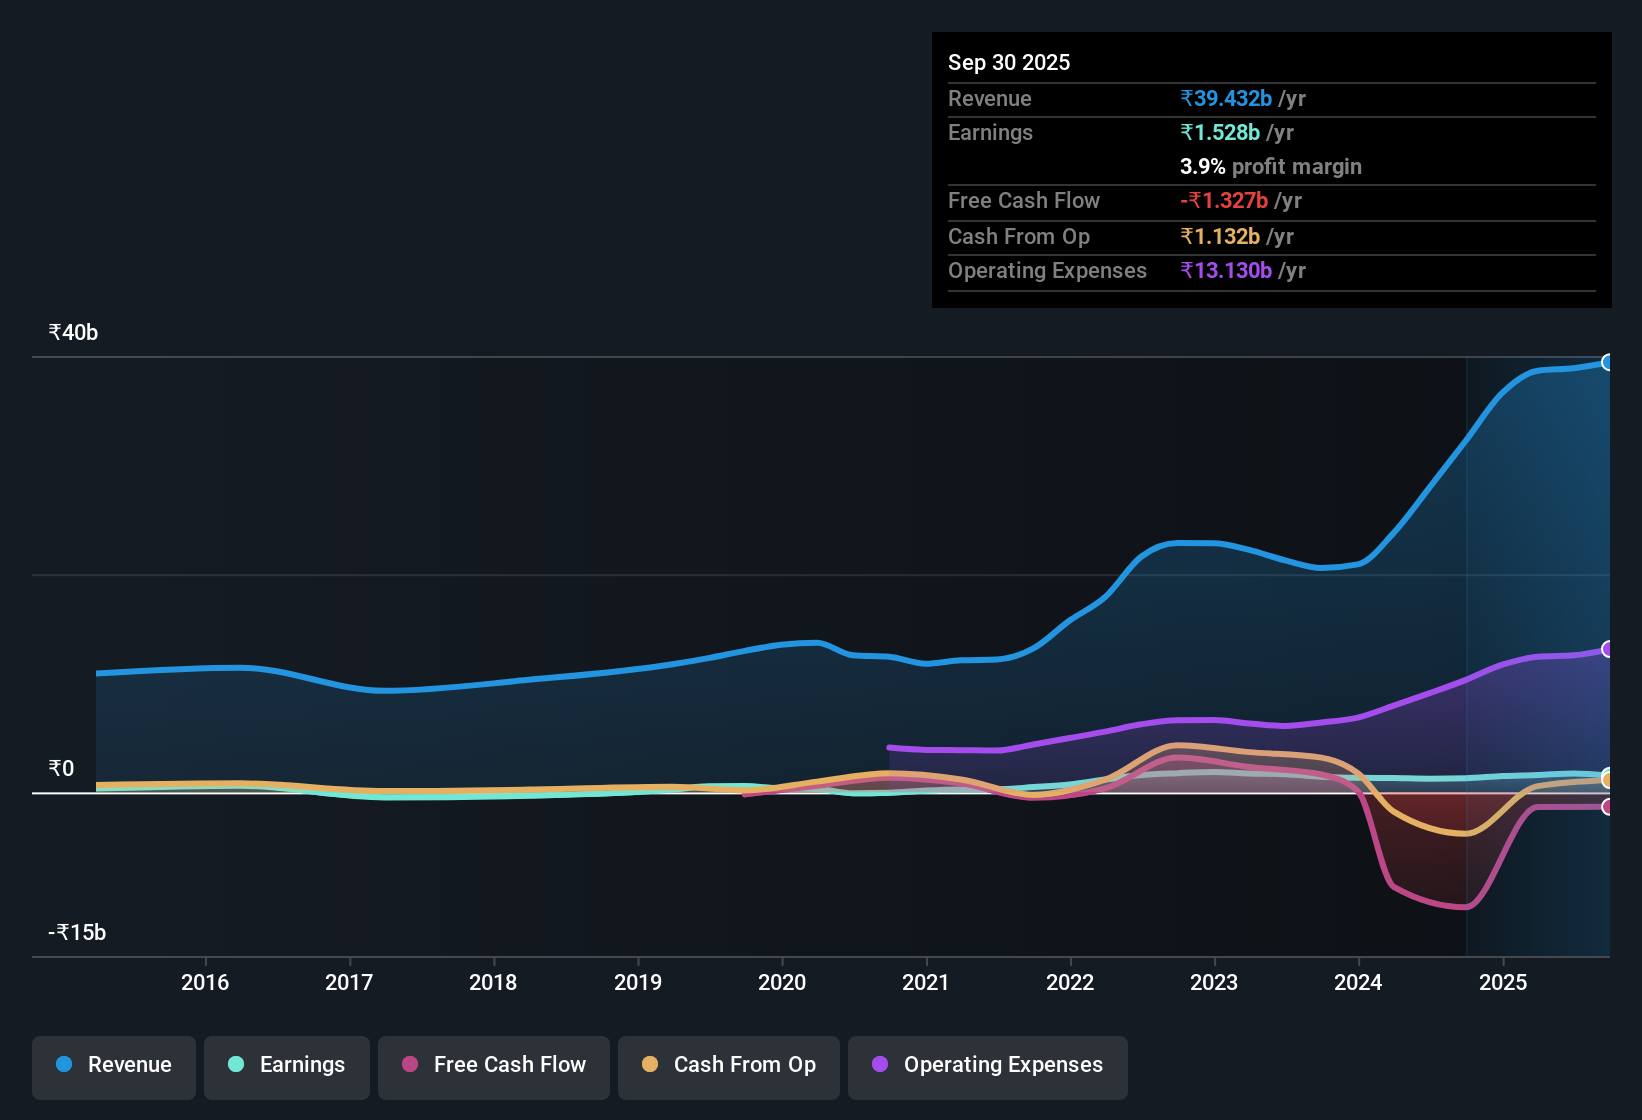The height and width of the screenshot is (1120, 1642).
Task: Click the teal Earnings legend dot
Action: [236, 1065]
